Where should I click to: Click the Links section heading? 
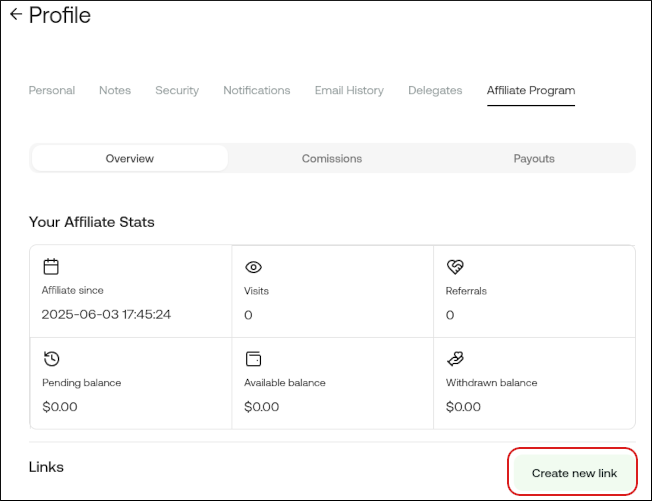coord(46,467)
